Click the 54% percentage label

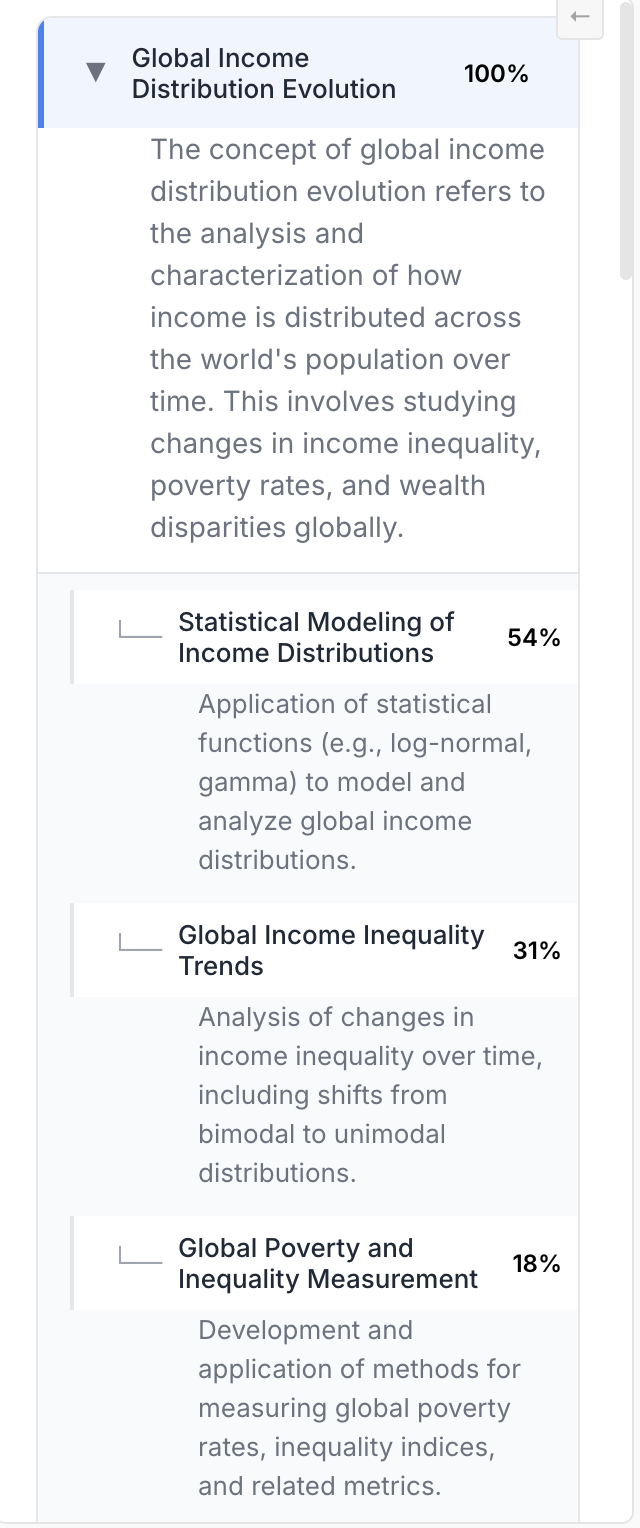click(534, 638)
